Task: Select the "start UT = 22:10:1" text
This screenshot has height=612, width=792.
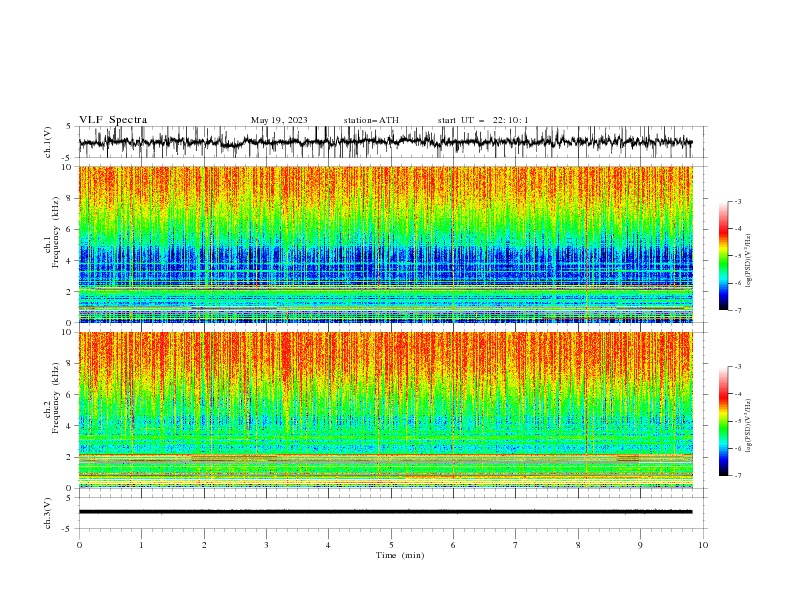Action: pyautogui.click(x=483, y=120)
